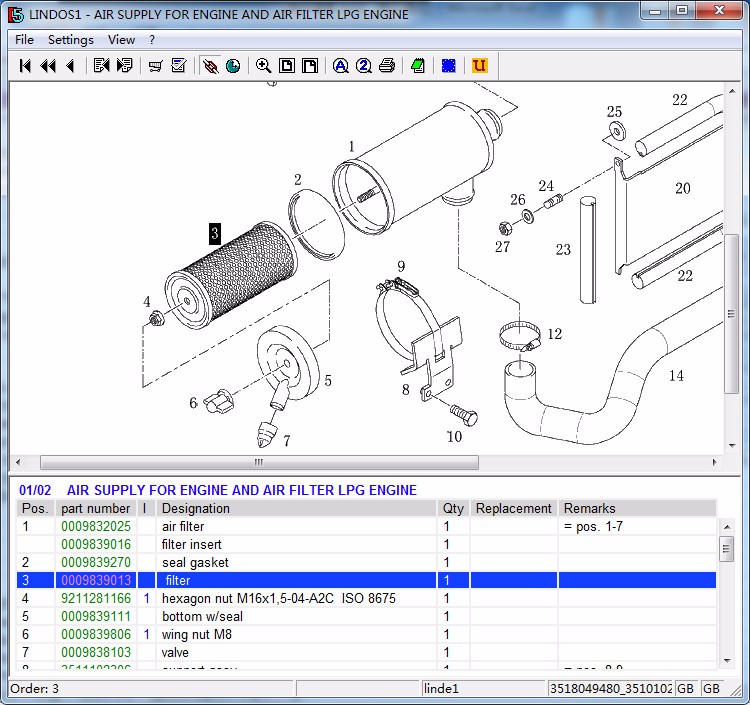Click the list icon with left arrow
750x705 pixels.
(x=101, y=66)
